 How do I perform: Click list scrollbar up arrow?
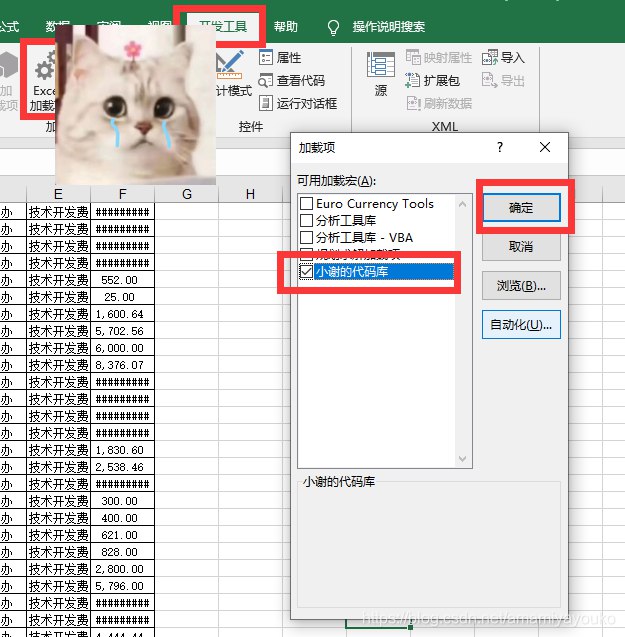462,204
